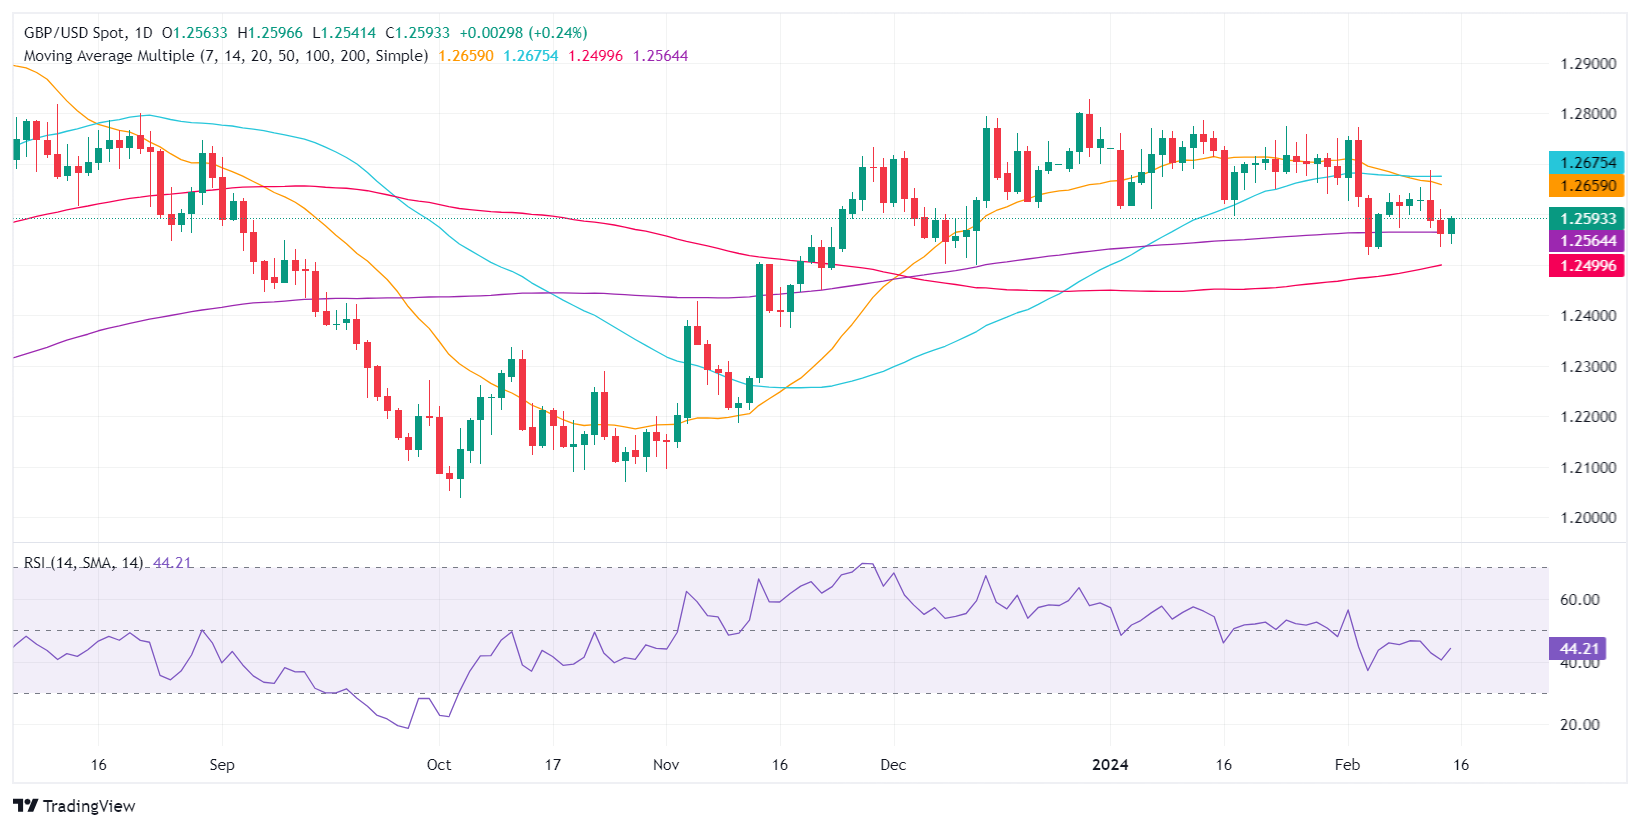
Task: Click the 1.22000 price axis label
Action: (1588, 417)
